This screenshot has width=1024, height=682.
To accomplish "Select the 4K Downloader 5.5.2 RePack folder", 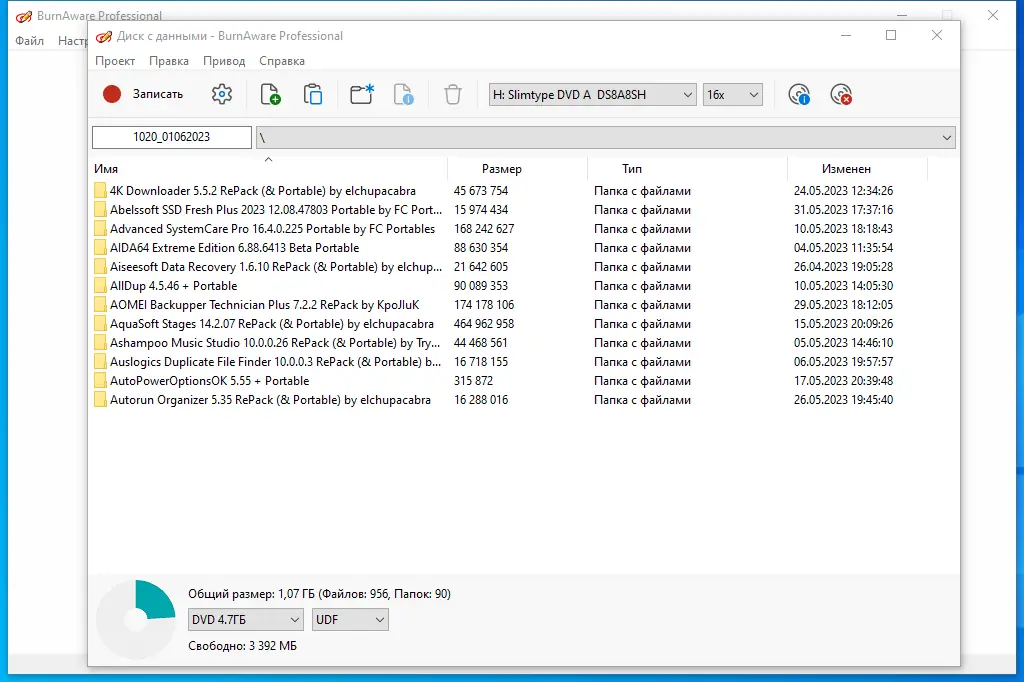I will (x=263, y=191).
